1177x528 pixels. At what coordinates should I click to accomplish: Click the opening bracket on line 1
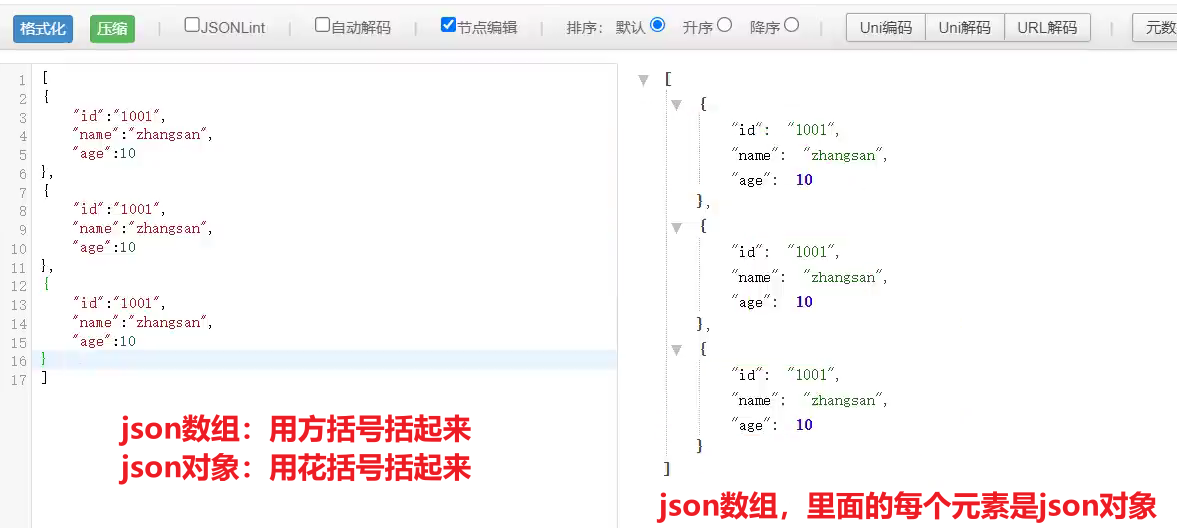45,79
